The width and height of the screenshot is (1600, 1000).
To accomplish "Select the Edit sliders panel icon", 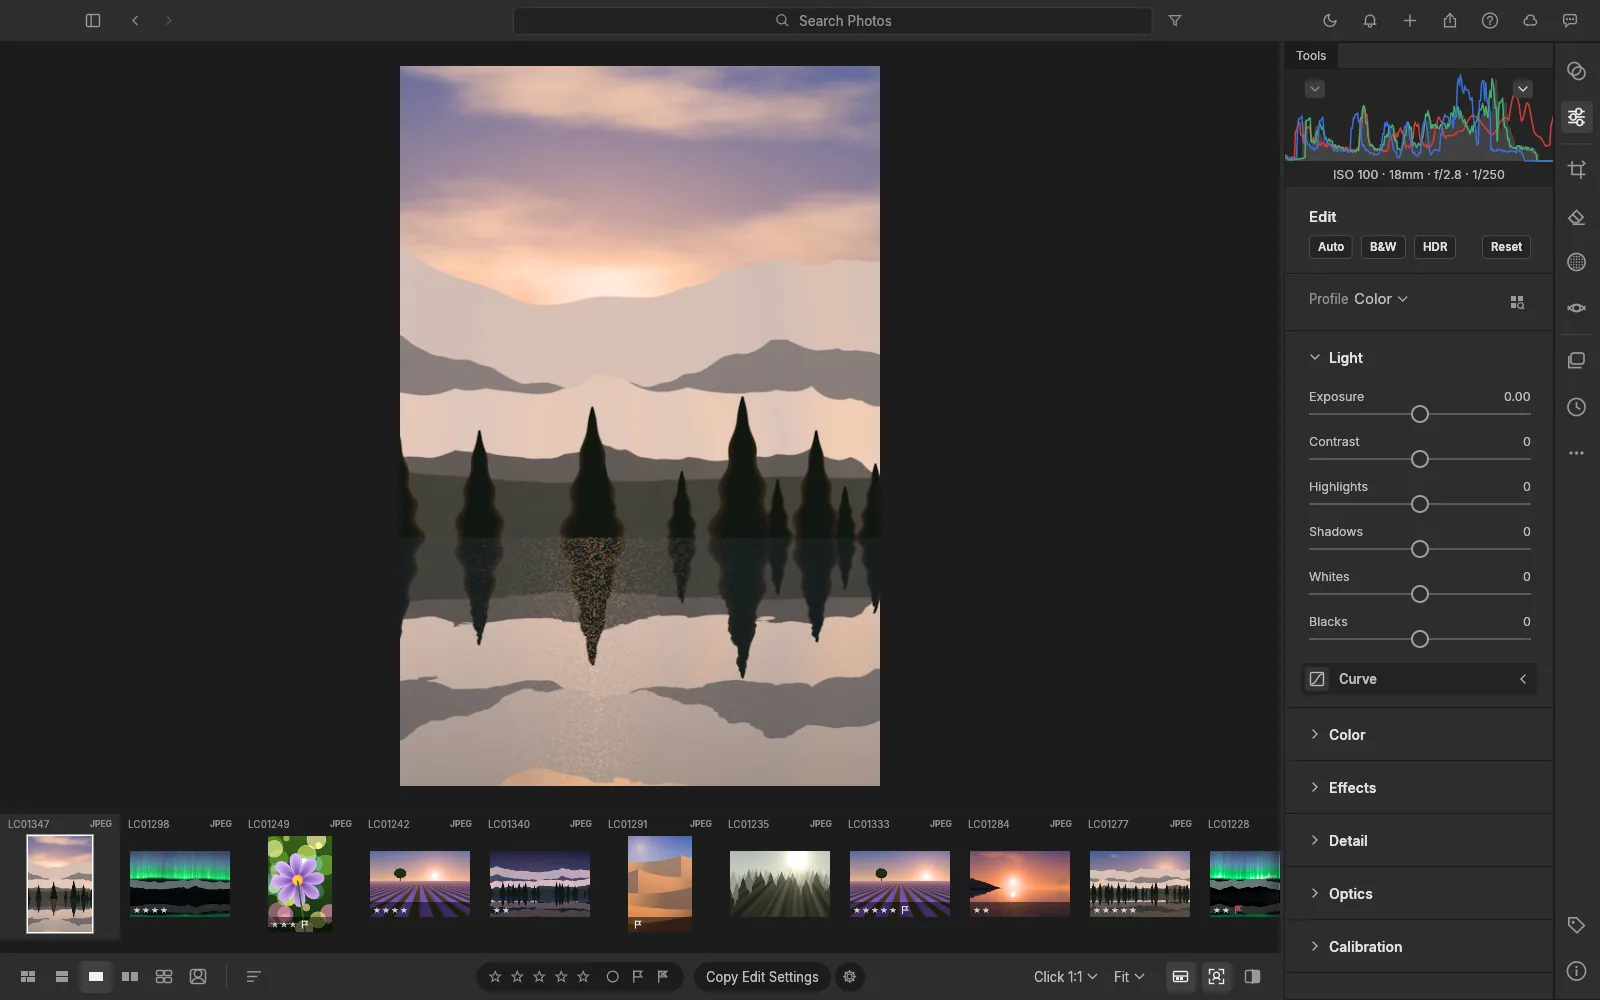I will [1576, 117].
